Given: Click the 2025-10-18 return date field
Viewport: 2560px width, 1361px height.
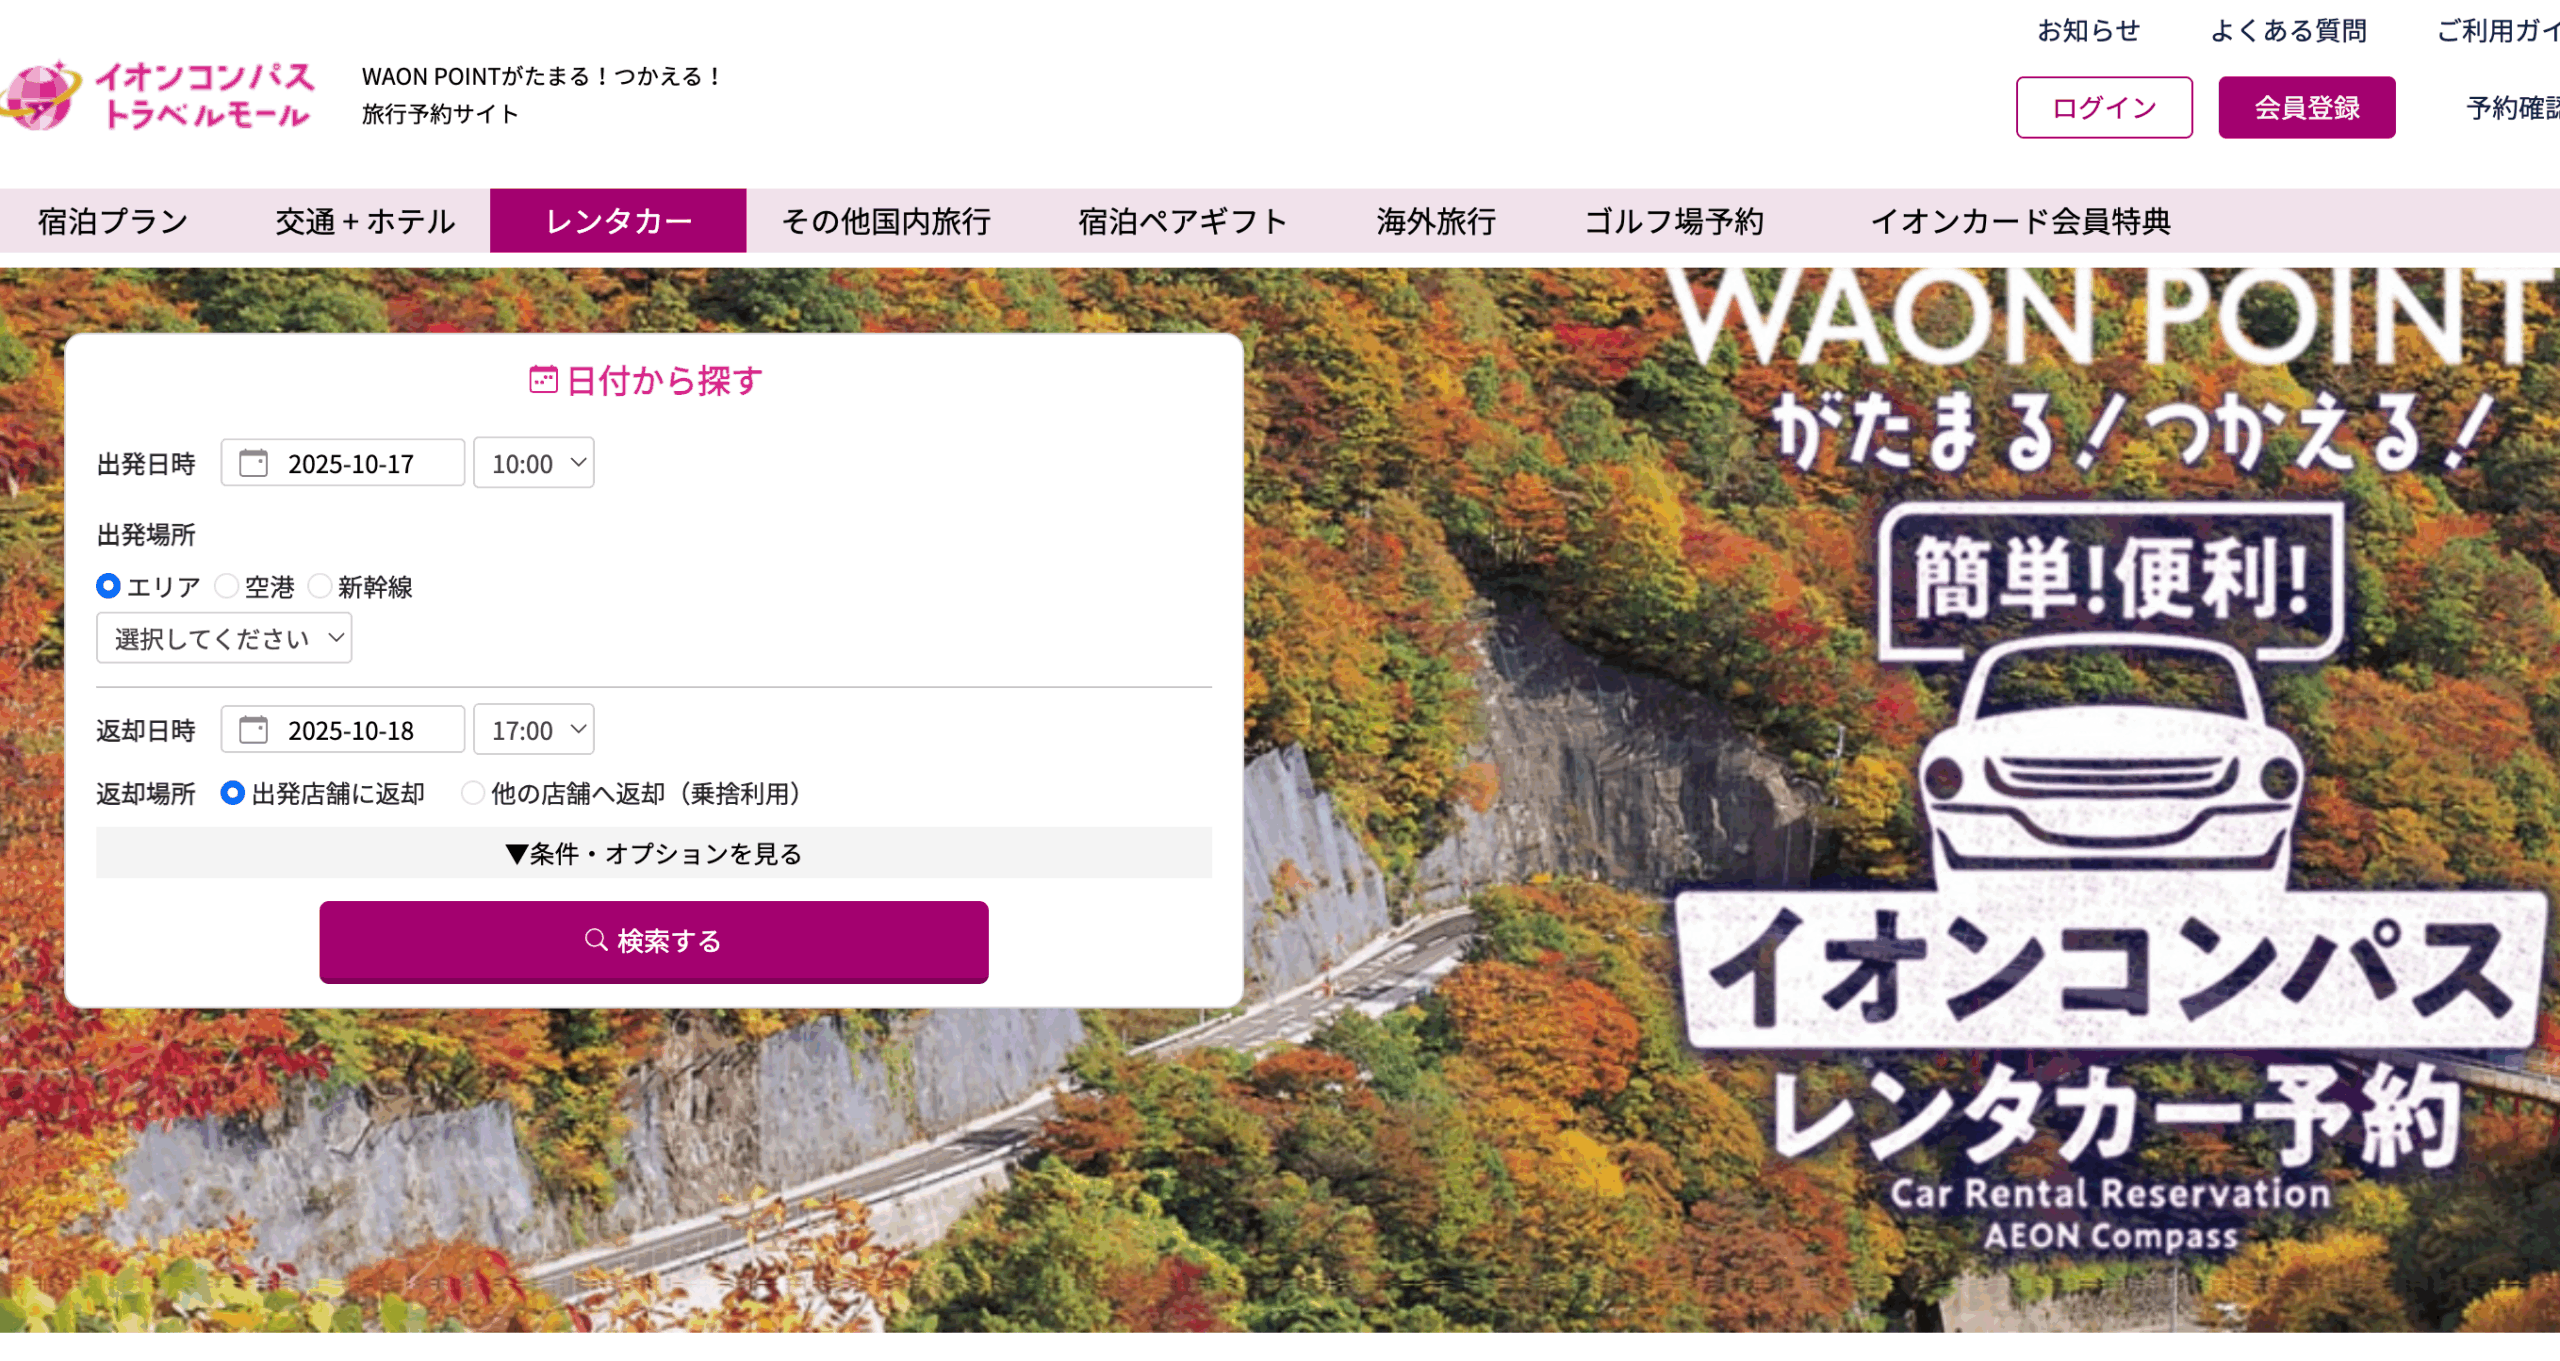Looking at the screenshot, I should [x=343, y=730].
